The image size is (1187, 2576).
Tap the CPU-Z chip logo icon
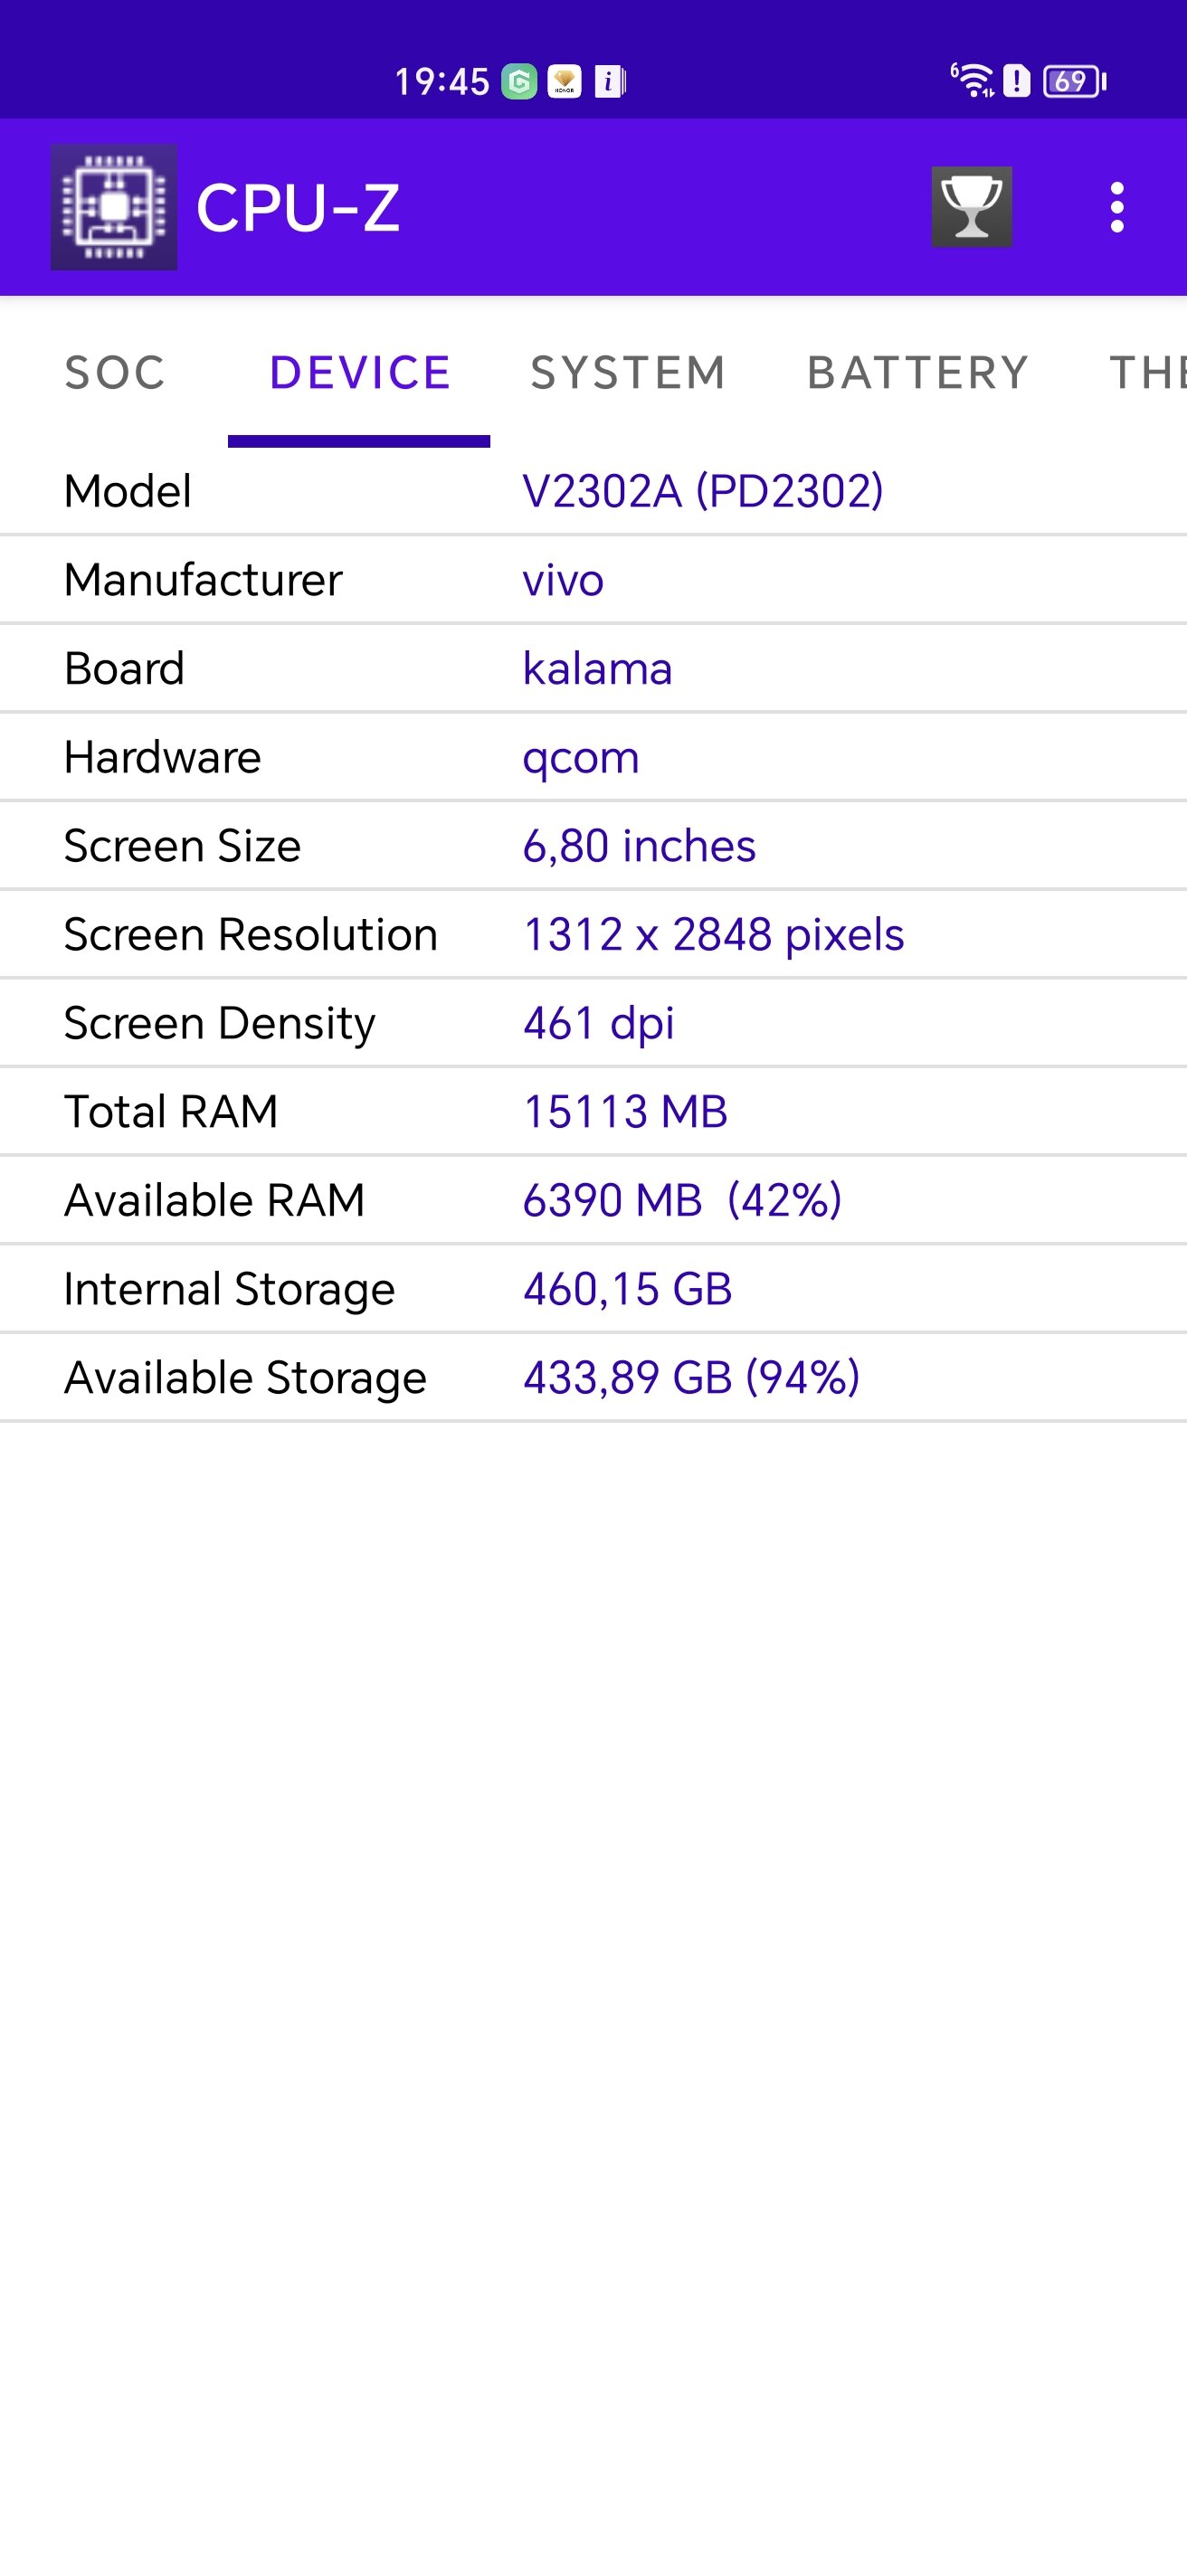click(114, 207)
